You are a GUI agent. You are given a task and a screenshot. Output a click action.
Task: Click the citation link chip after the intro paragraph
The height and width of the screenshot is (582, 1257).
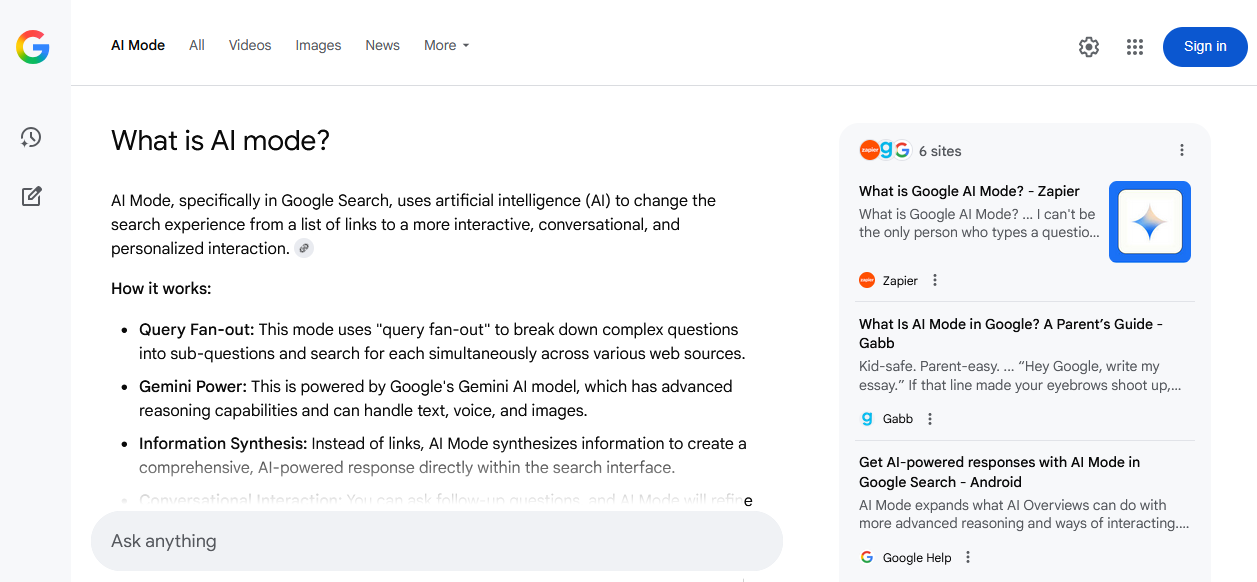(x=303, y=247)
